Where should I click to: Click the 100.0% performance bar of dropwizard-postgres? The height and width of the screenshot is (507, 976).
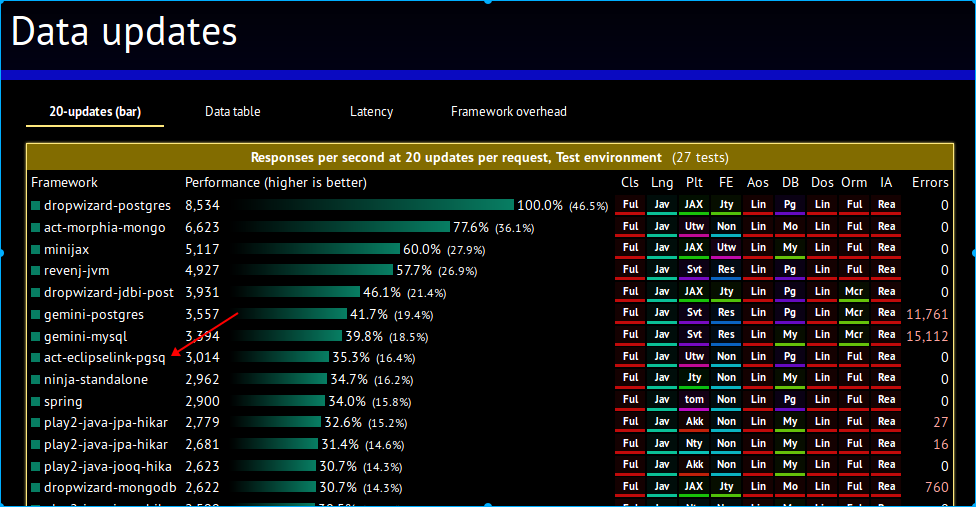[x=375, y=205]
